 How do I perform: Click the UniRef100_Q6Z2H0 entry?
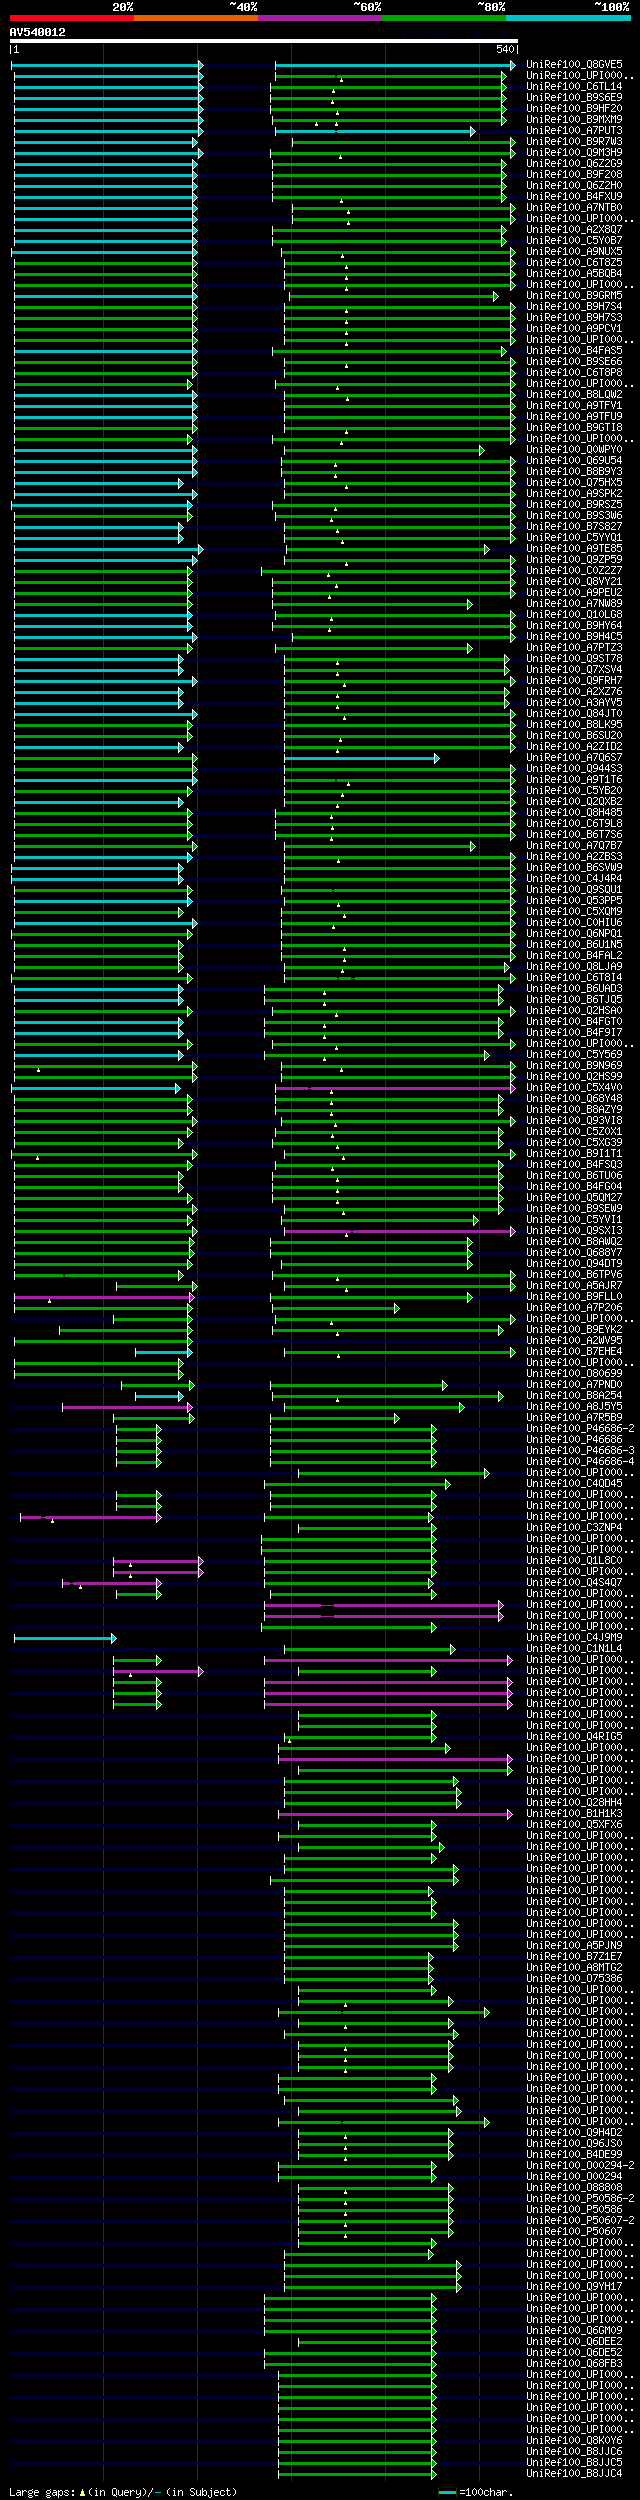click(x=574, y=185)
